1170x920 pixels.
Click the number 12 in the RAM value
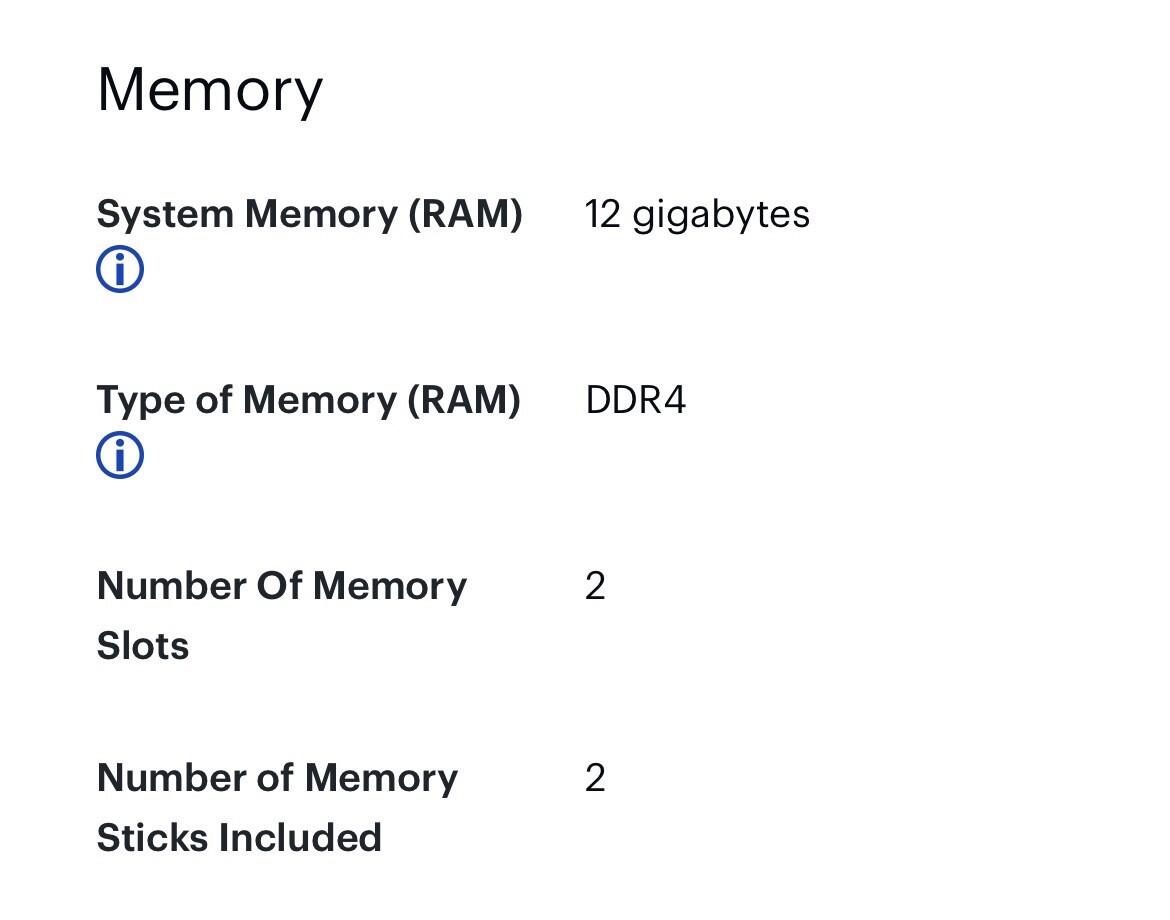(603, 215)
